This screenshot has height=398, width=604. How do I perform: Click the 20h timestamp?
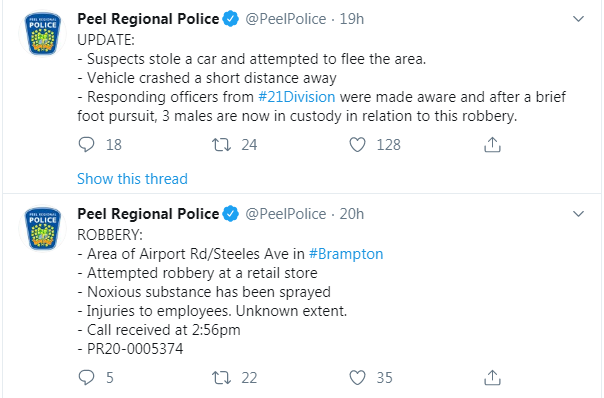point(351,214)
